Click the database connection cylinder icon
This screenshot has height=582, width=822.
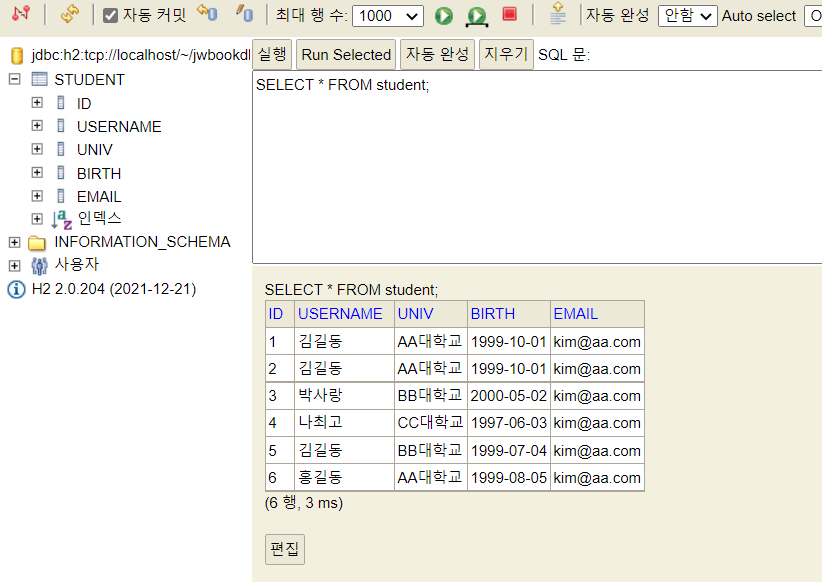[17, 55]
